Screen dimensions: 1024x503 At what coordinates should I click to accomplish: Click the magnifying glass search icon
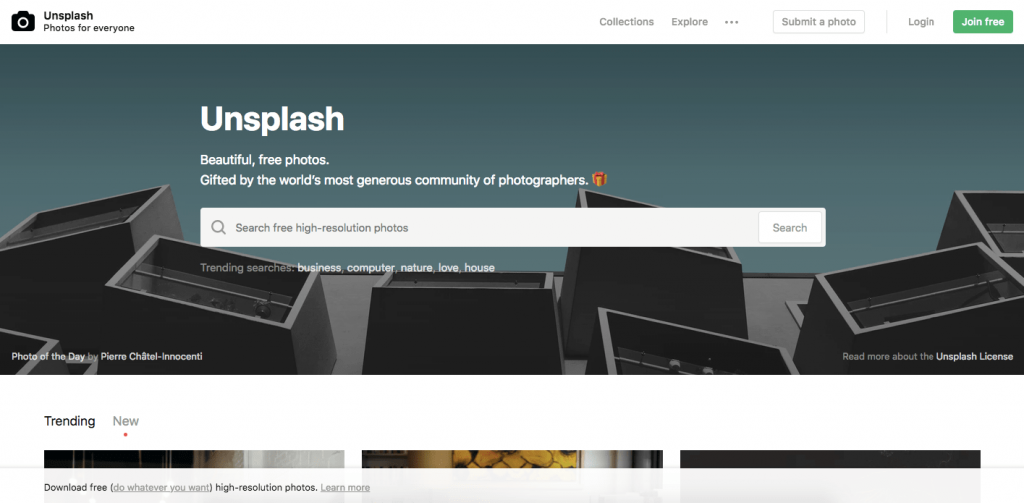219,227
